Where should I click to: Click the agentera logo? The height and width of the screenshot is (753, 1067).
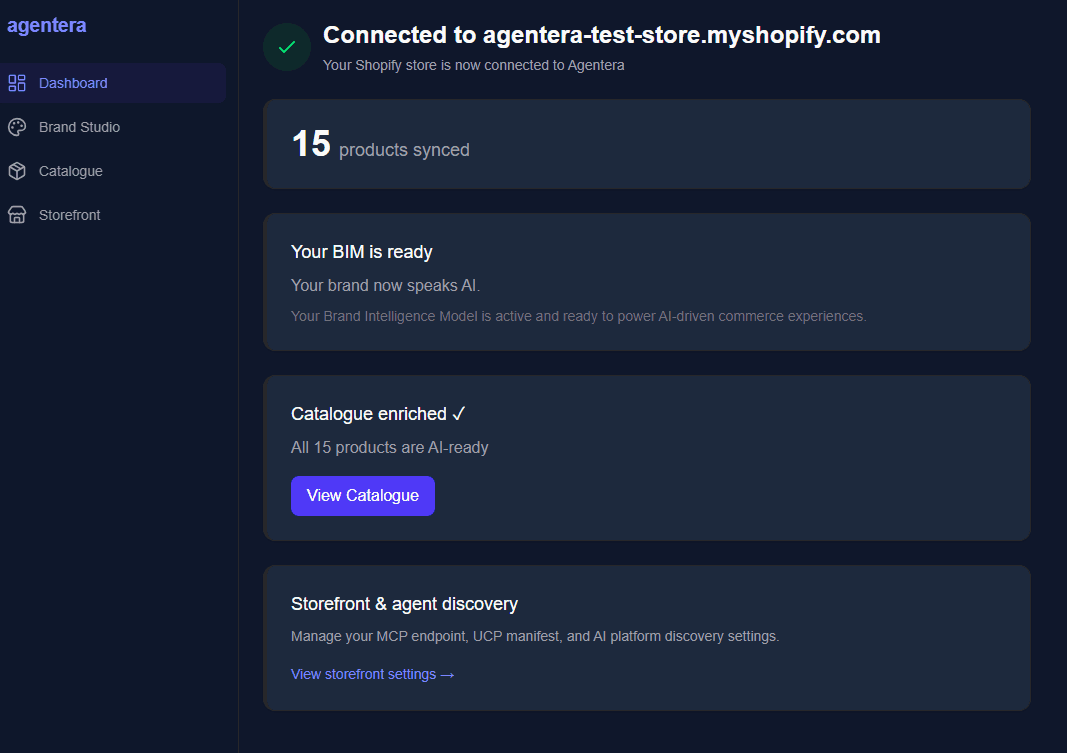(46, 24)
